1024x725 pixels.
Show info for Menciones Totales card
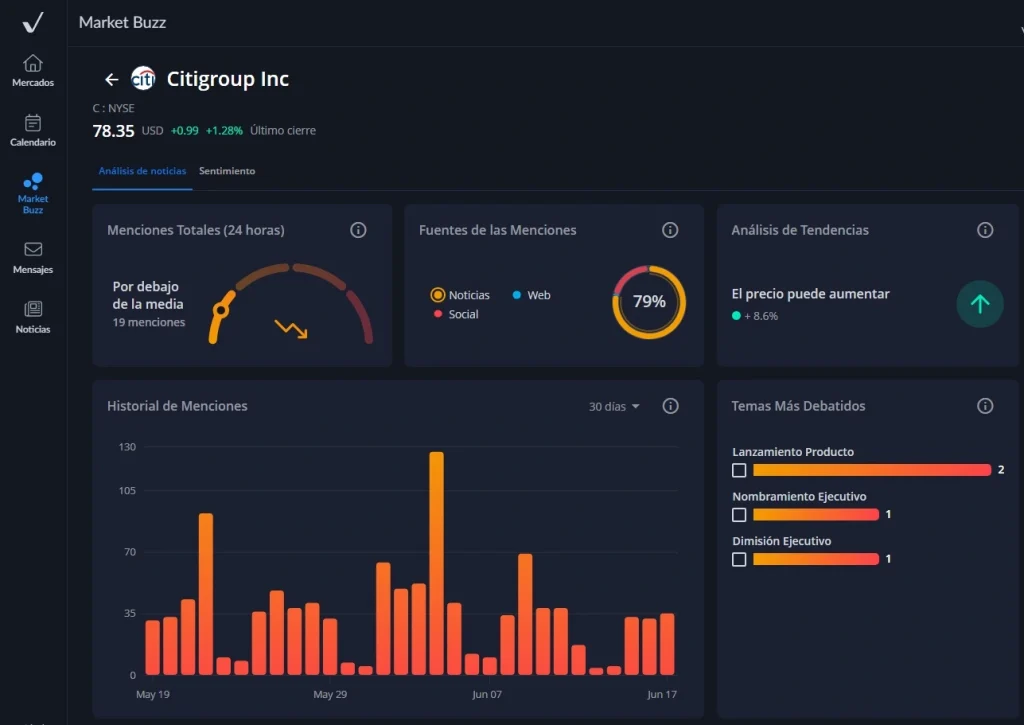coord(358,230)
